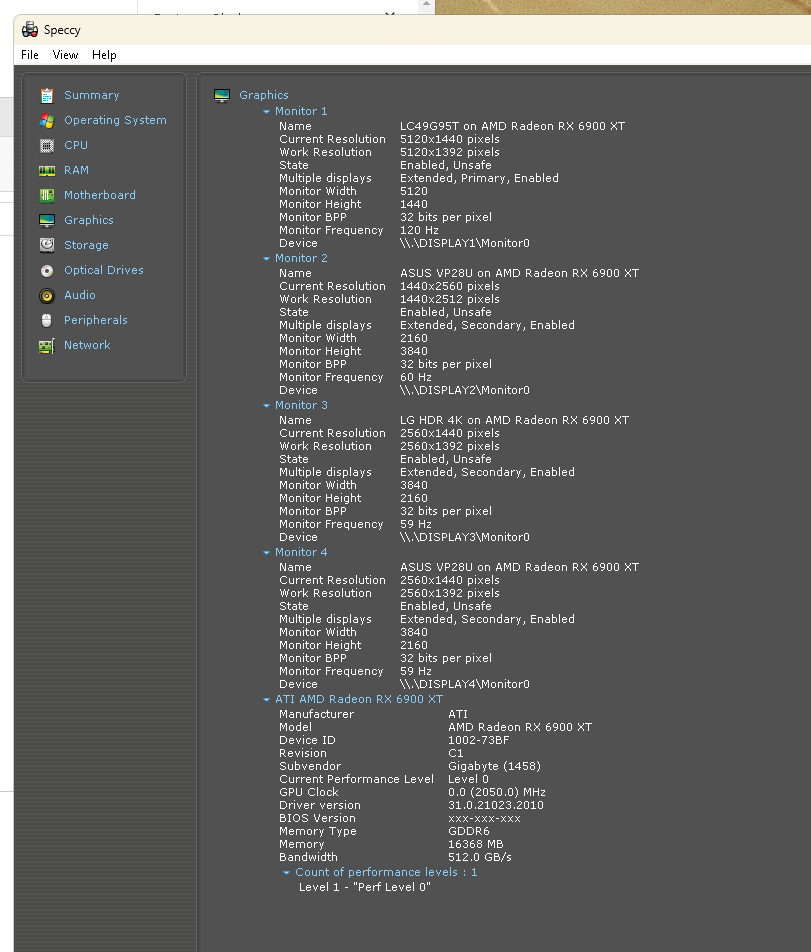Viewport: 811px width, 952px height.
Task: Click the Motherboard icon in sidebar
Action: point(47,196)
